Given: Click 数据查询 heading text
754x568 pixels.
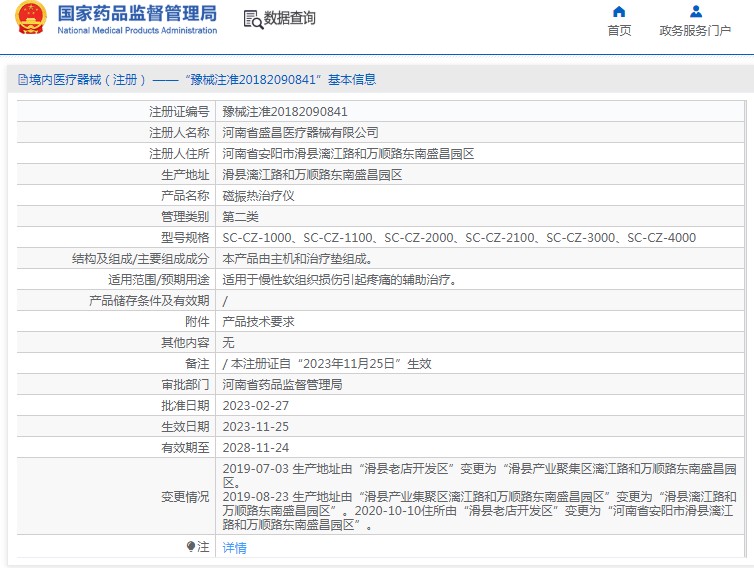Looking at the screenshot, I should pos(290,18).
